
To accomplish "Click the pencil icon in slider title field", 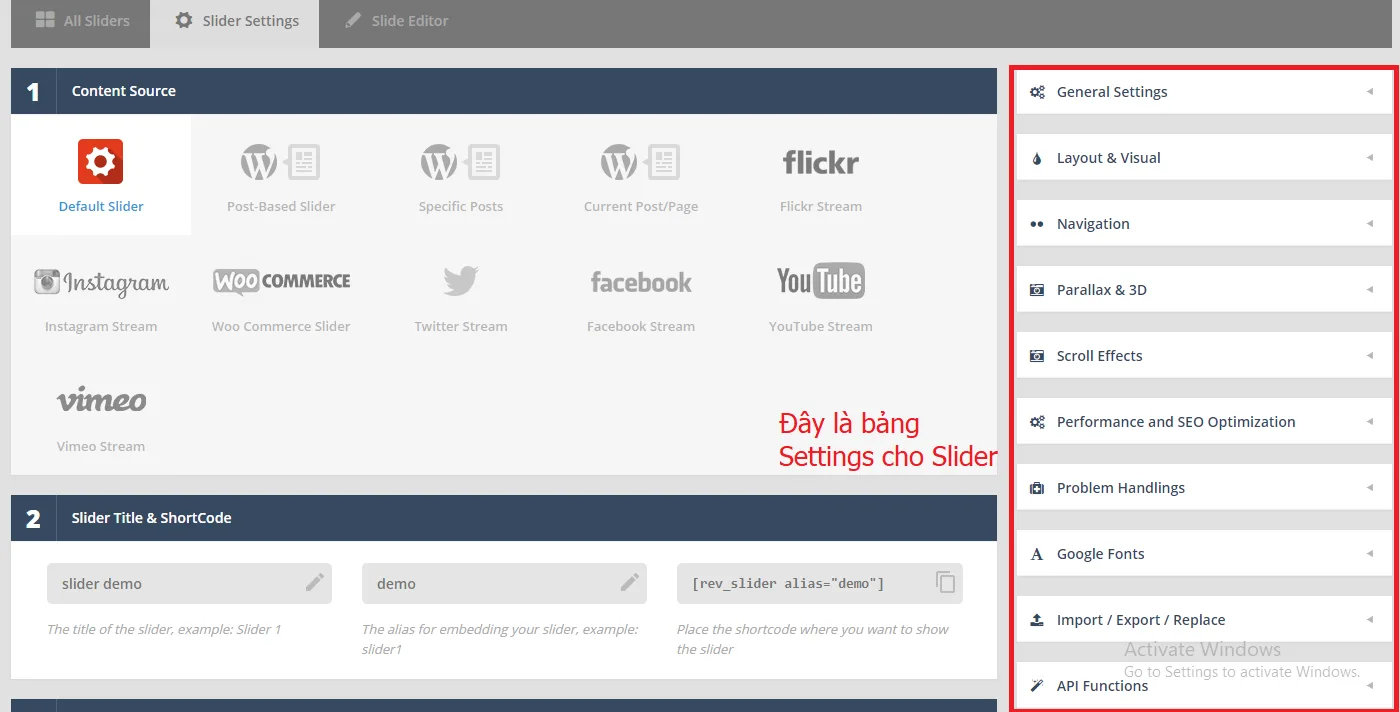I will 315,583.
